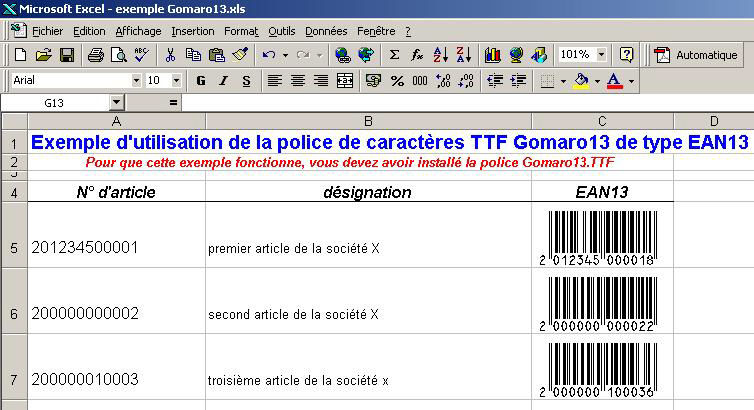Viewport: 754px width, 410px height.
Task: Center cell text horizontally
Action: coord(298,80)
